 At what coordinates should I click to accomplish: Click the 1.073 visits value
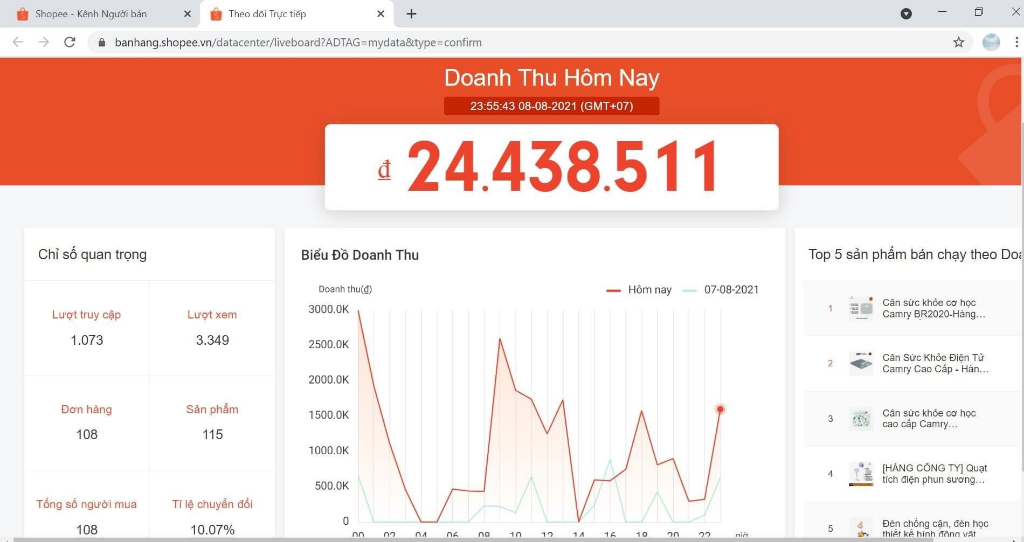pyautogui.click(x=87, y=340)
